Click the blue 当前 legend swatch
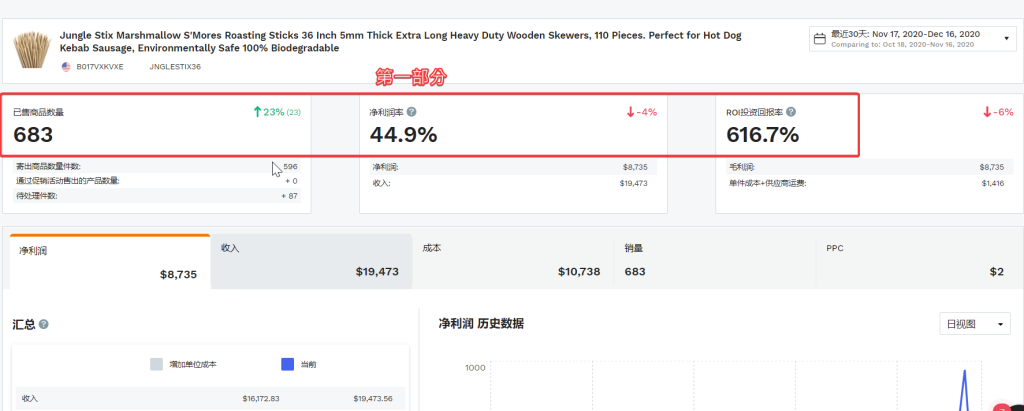Screen dimensions: 1024x411 [287, 364]
